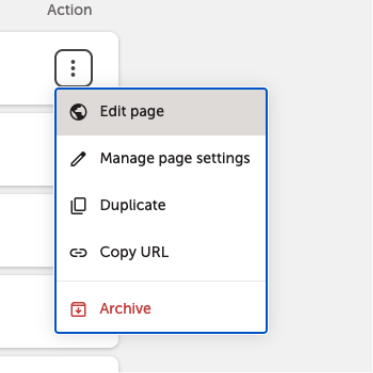Choose Edit page from the menu
Viewport: 373px width, 373px height.
(161, 112)
